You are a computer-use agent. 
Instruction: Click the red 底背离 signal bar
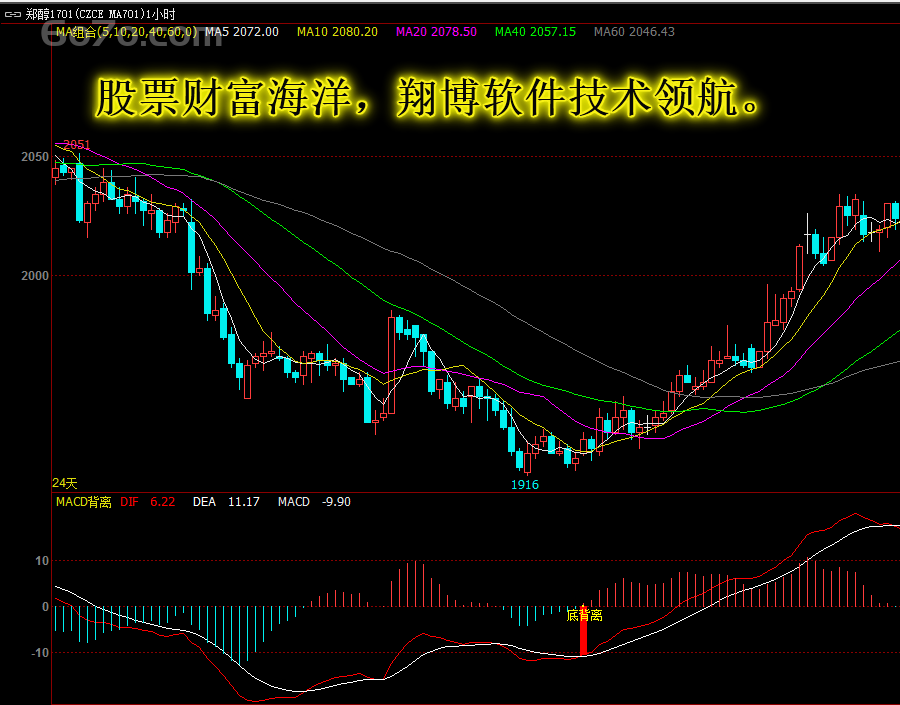(x=584, y=630)
